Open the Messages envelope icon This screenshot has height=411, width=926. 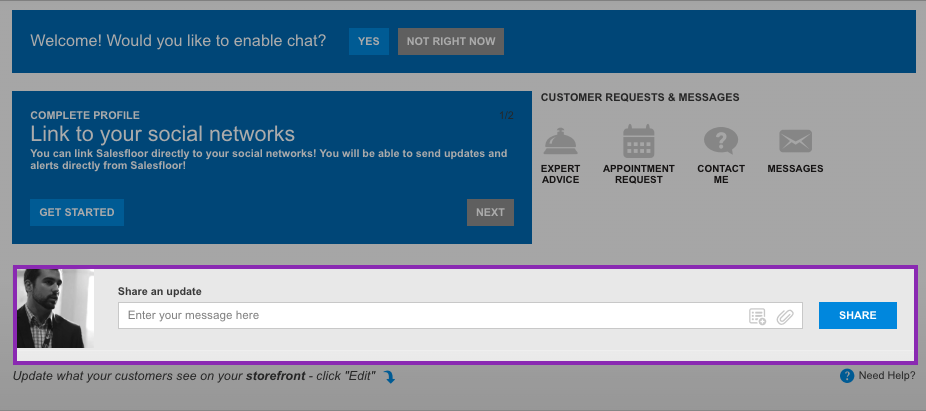pyautogui.click(x=795, y=141)
